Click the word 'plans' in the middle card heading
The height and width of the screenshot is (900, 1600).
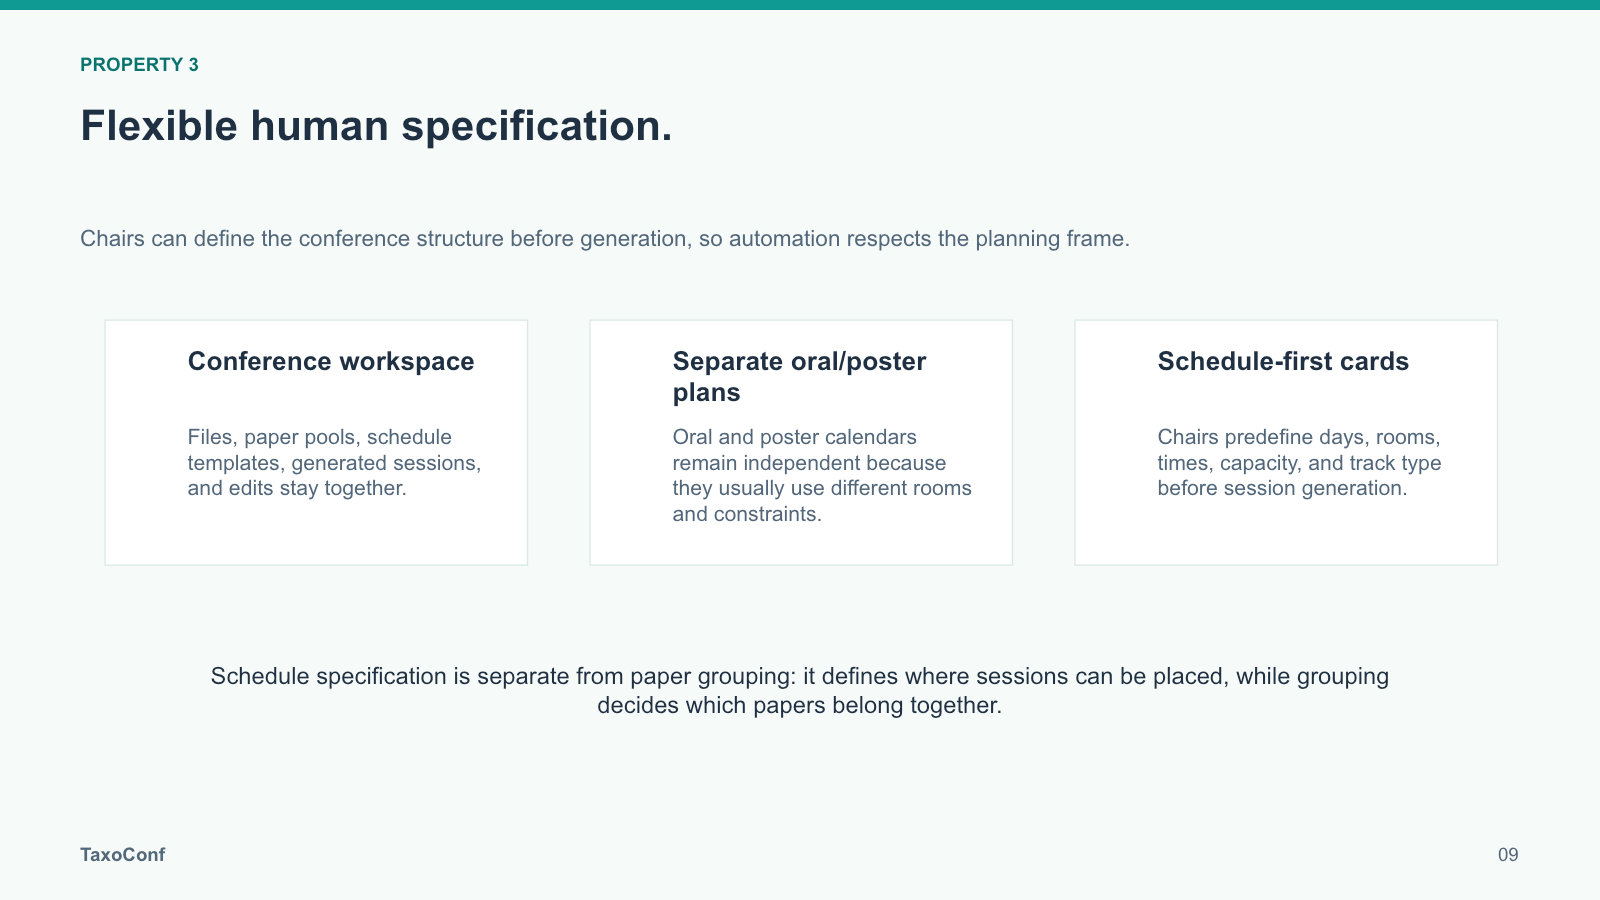(707, 392)
